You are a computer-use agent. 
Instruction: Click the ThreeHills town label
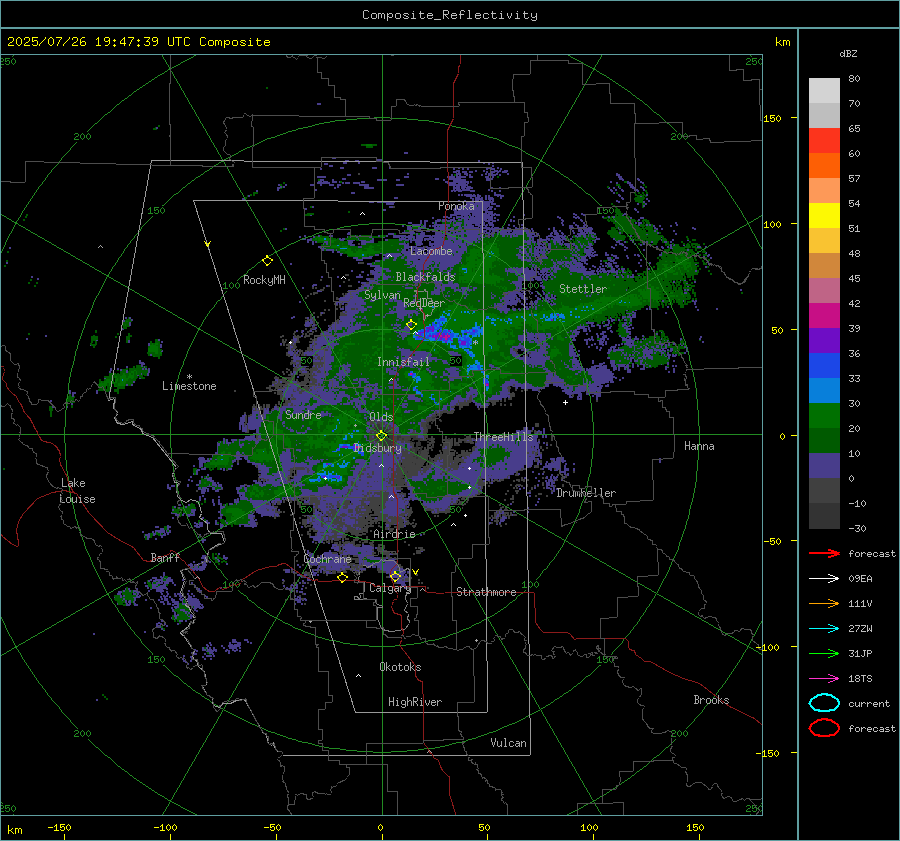point(503,437)
